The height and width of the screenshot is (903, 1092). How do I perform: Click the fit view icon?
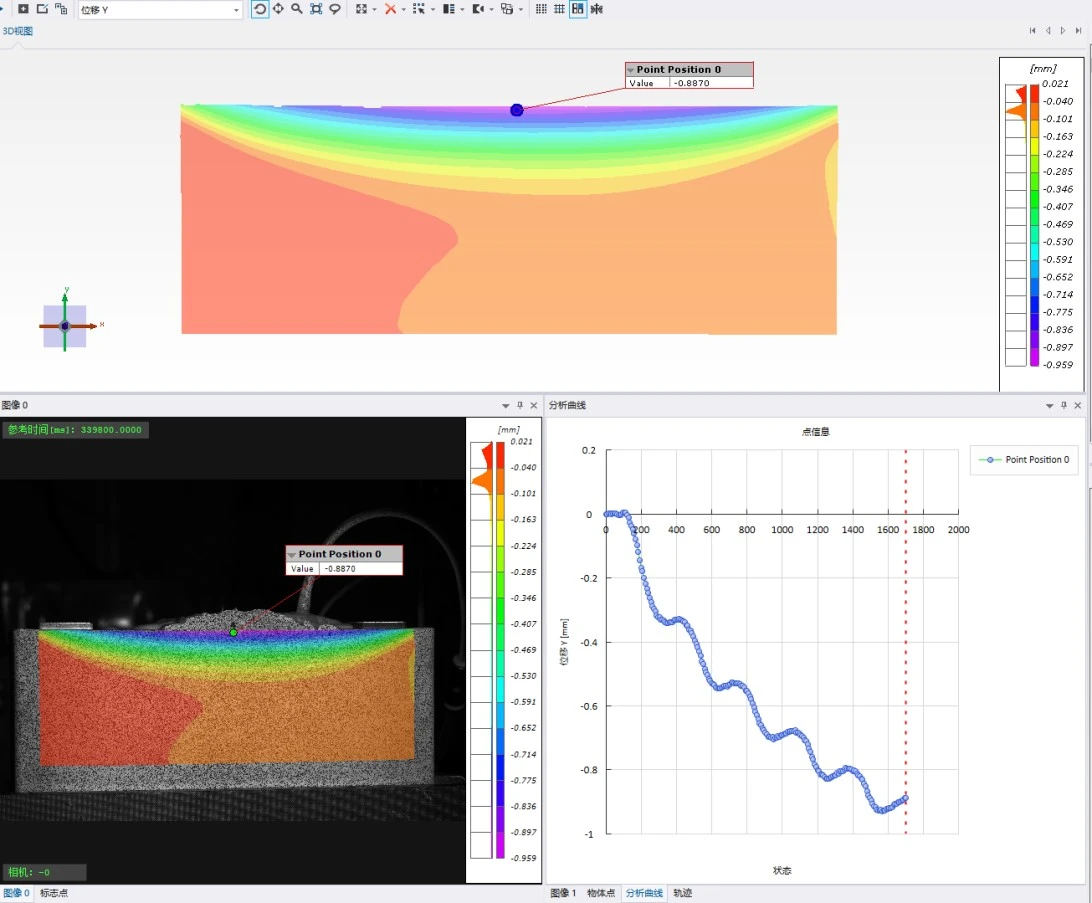pyautogui.click(x=361, y=9)
